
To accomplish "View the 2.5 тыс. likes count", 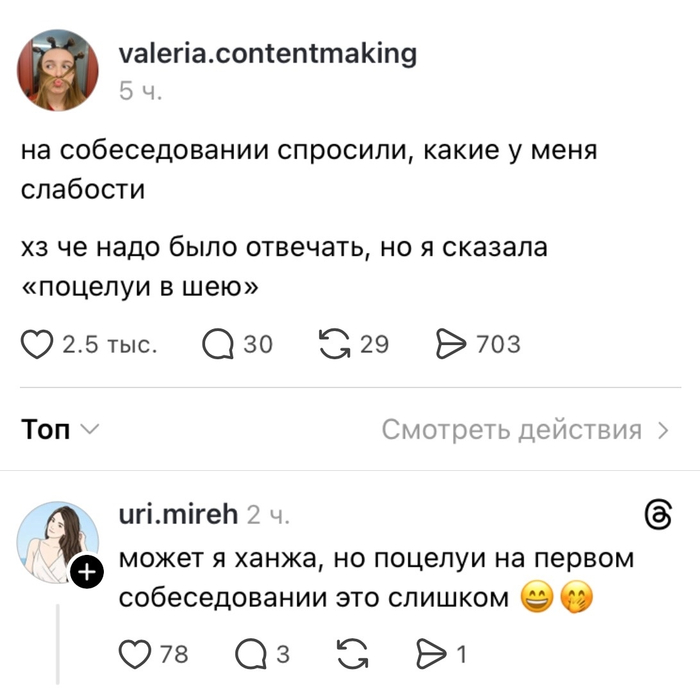I will click(110, 345).
